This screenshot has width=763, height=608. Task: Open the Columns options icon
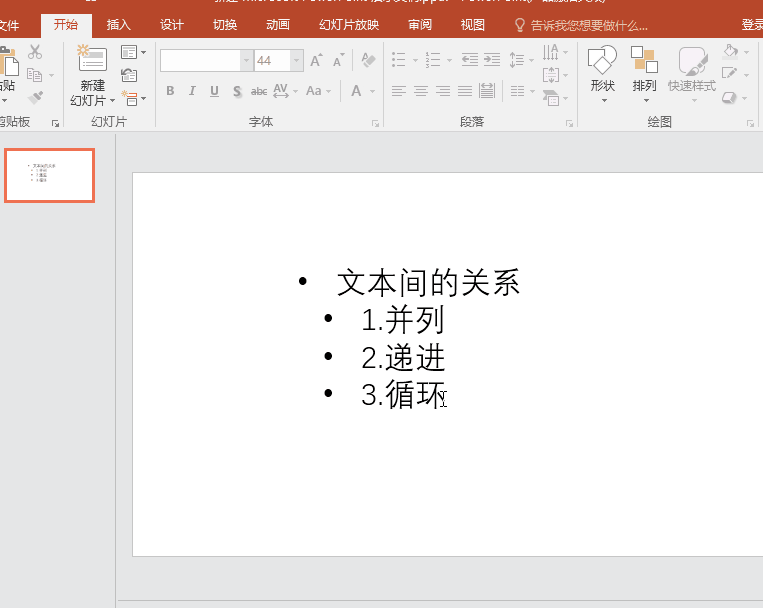517,91
